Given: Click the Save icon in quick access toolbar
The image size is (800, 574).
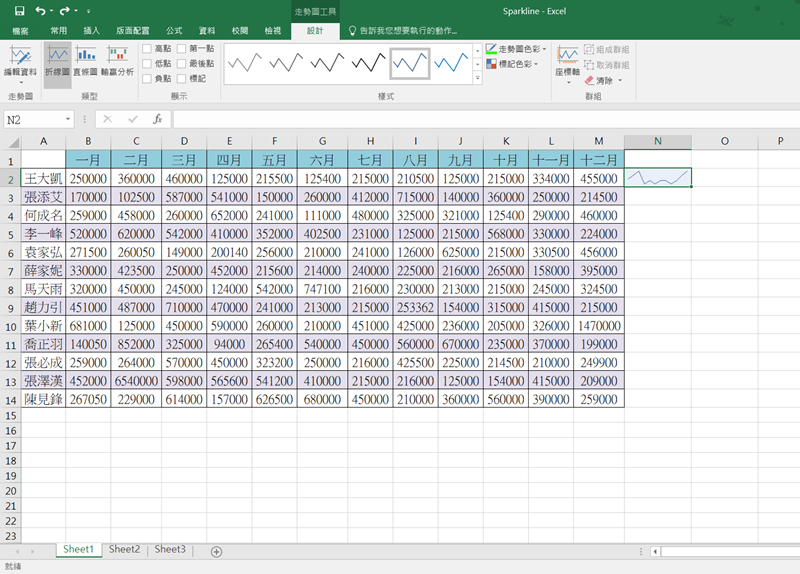Looking at the screenshot, I should tap(19, 10).
